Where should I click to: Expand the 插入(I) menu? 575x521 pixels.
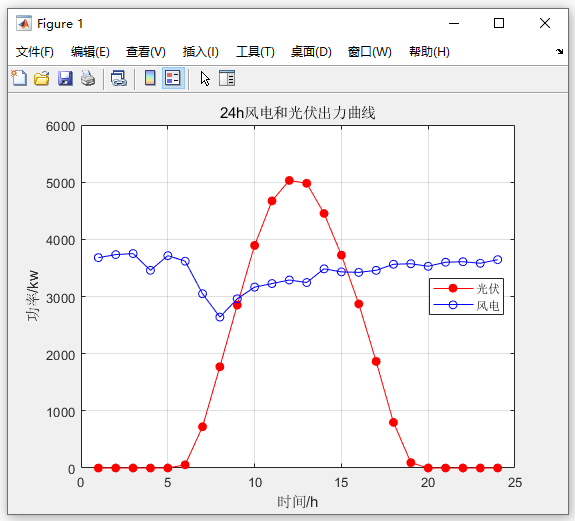pyautogui.click(x=201, y=52)
